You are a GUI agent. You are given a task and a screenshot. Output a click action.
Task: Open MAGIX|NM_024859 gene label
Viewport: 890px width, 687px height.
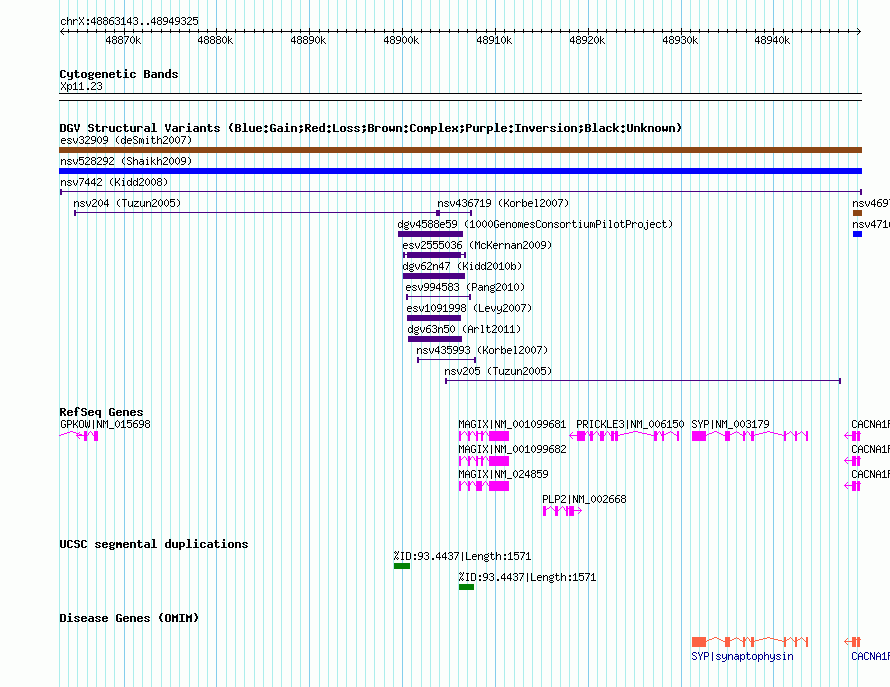pos(503,474)
